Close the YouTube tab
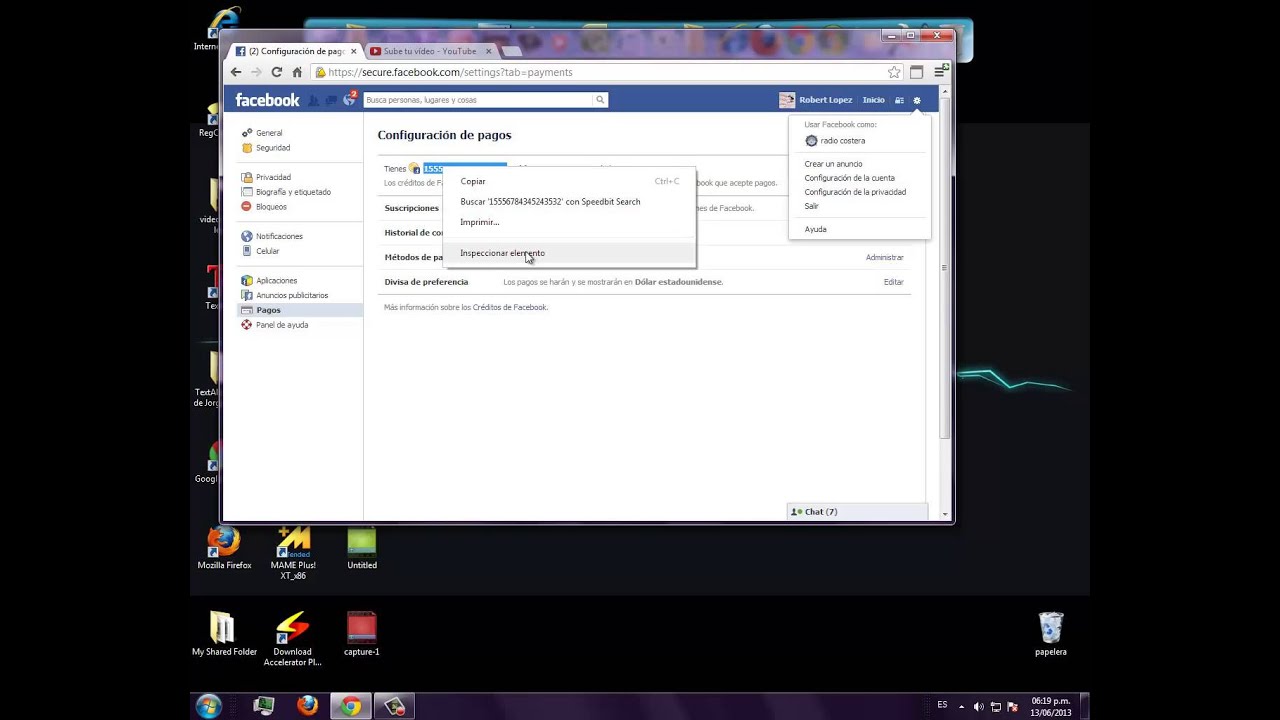The image size is (1280, 720). click(x=489, y=51)
